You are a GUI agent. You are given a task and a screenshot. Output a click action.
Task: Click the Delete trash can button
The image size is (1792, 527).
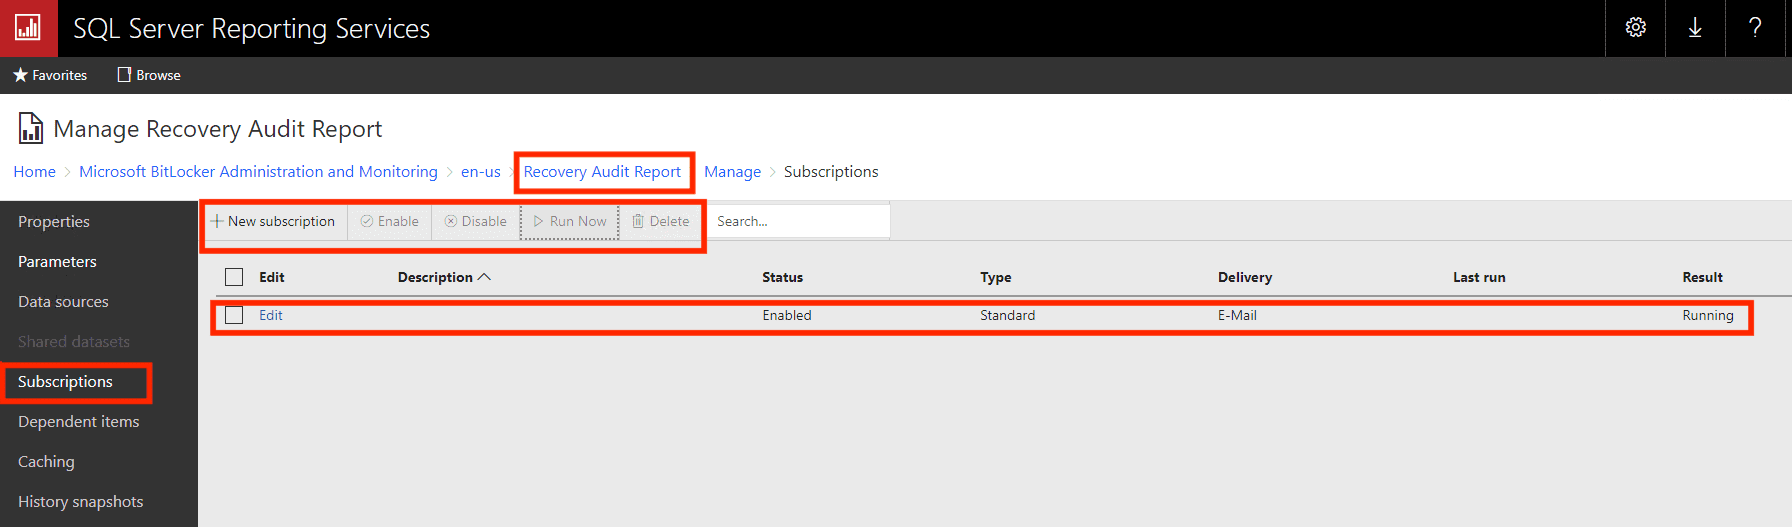pyautogui.click(x=661, y=221)
